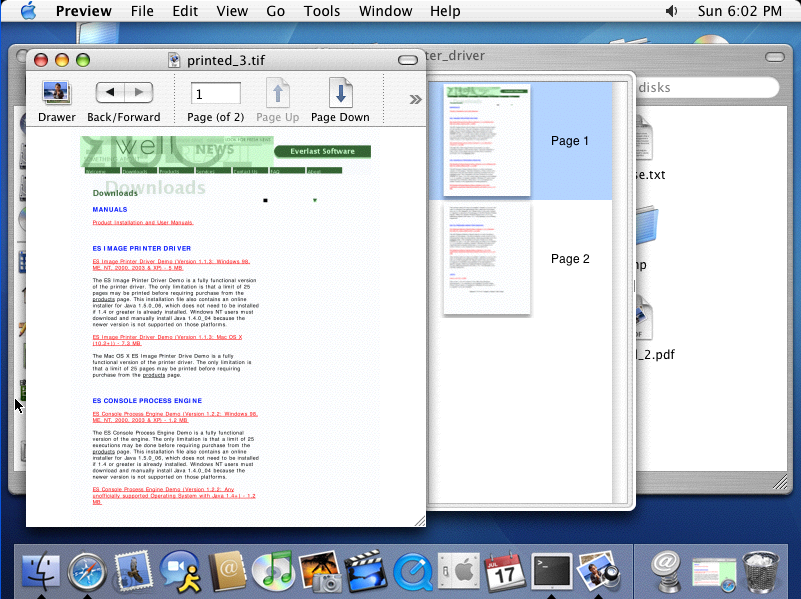Launch Safari from the Dock
Image resolution: width=801 pixels, height=599 pixels.
point(87,572)
